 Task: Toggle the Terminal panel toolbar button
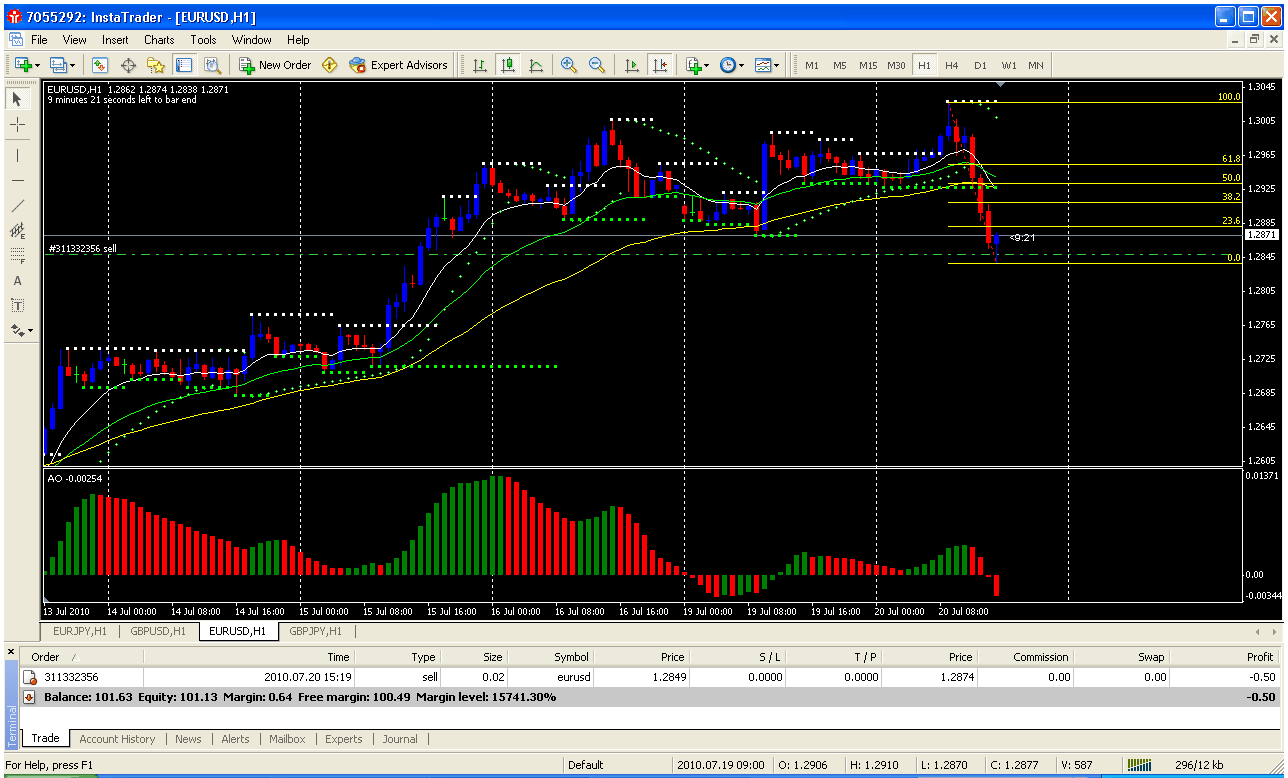pos(184,65)
